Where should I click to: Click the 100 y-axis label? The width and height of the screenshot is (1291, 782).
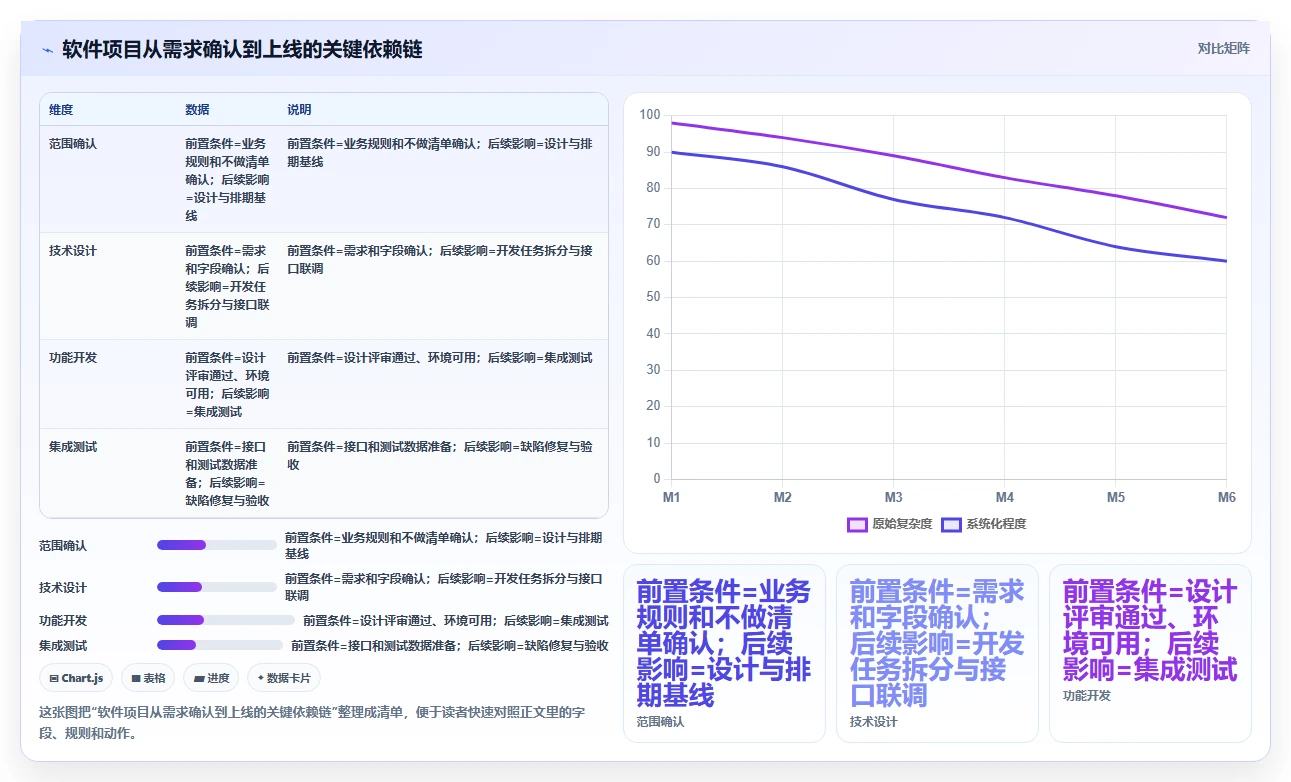pyautogui.click(x=650, y=115)
